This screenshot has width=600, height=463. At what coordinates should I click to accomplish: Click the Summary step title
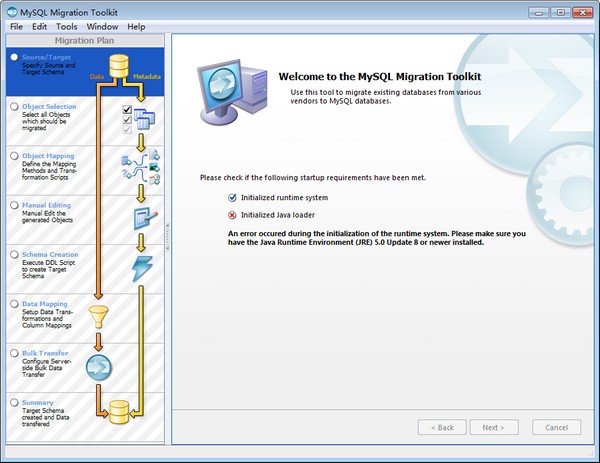[38, 402]
